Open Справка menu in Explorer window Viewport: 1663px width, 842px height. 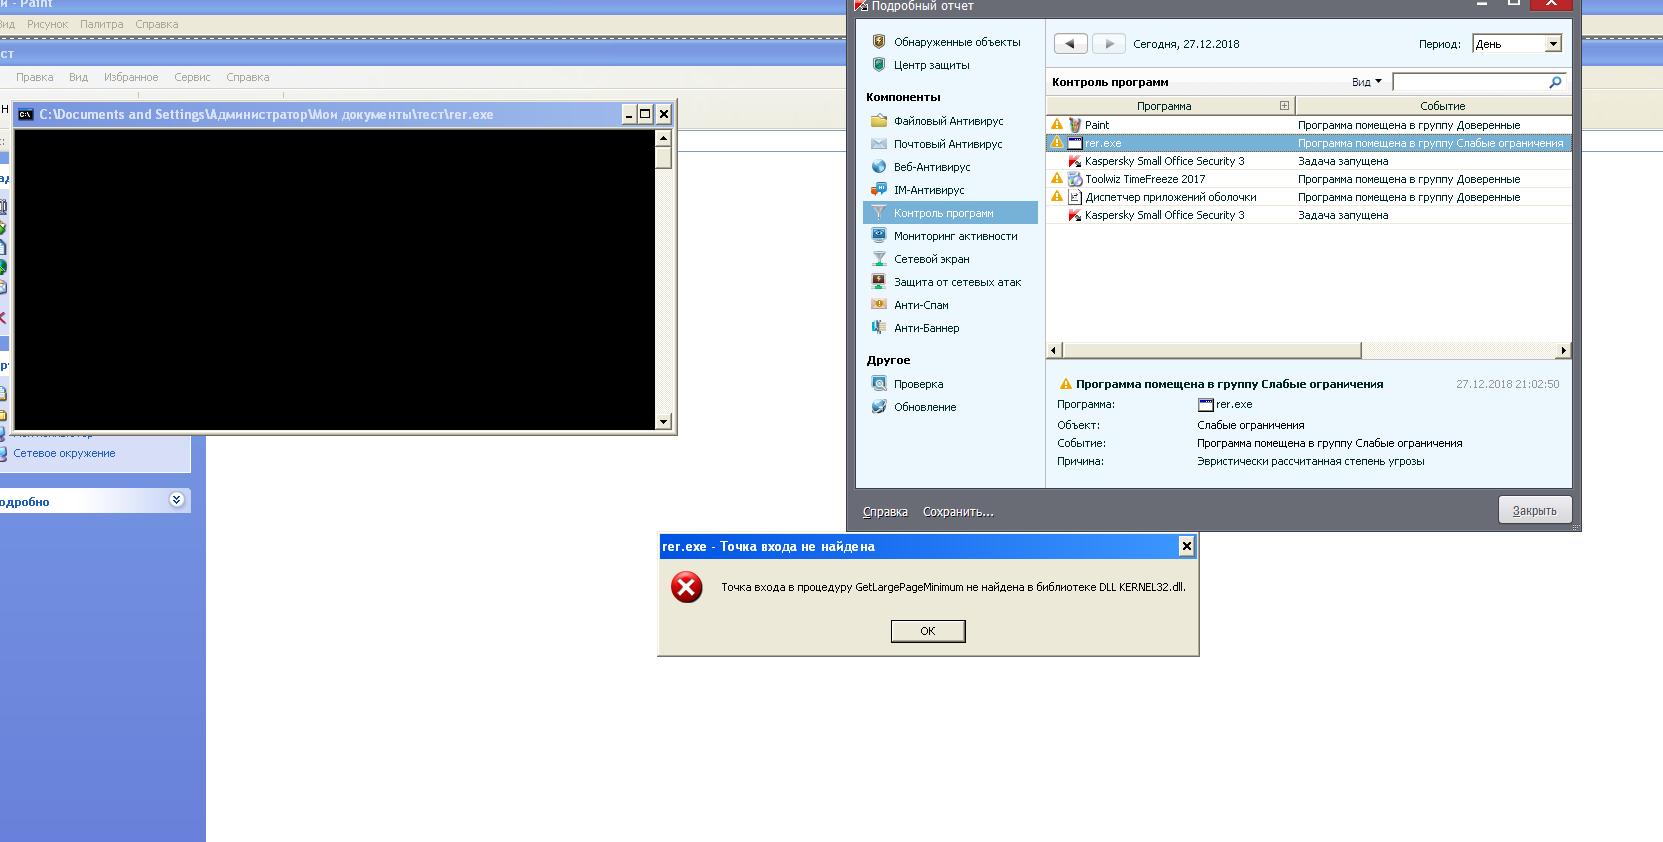pos(248,77)
